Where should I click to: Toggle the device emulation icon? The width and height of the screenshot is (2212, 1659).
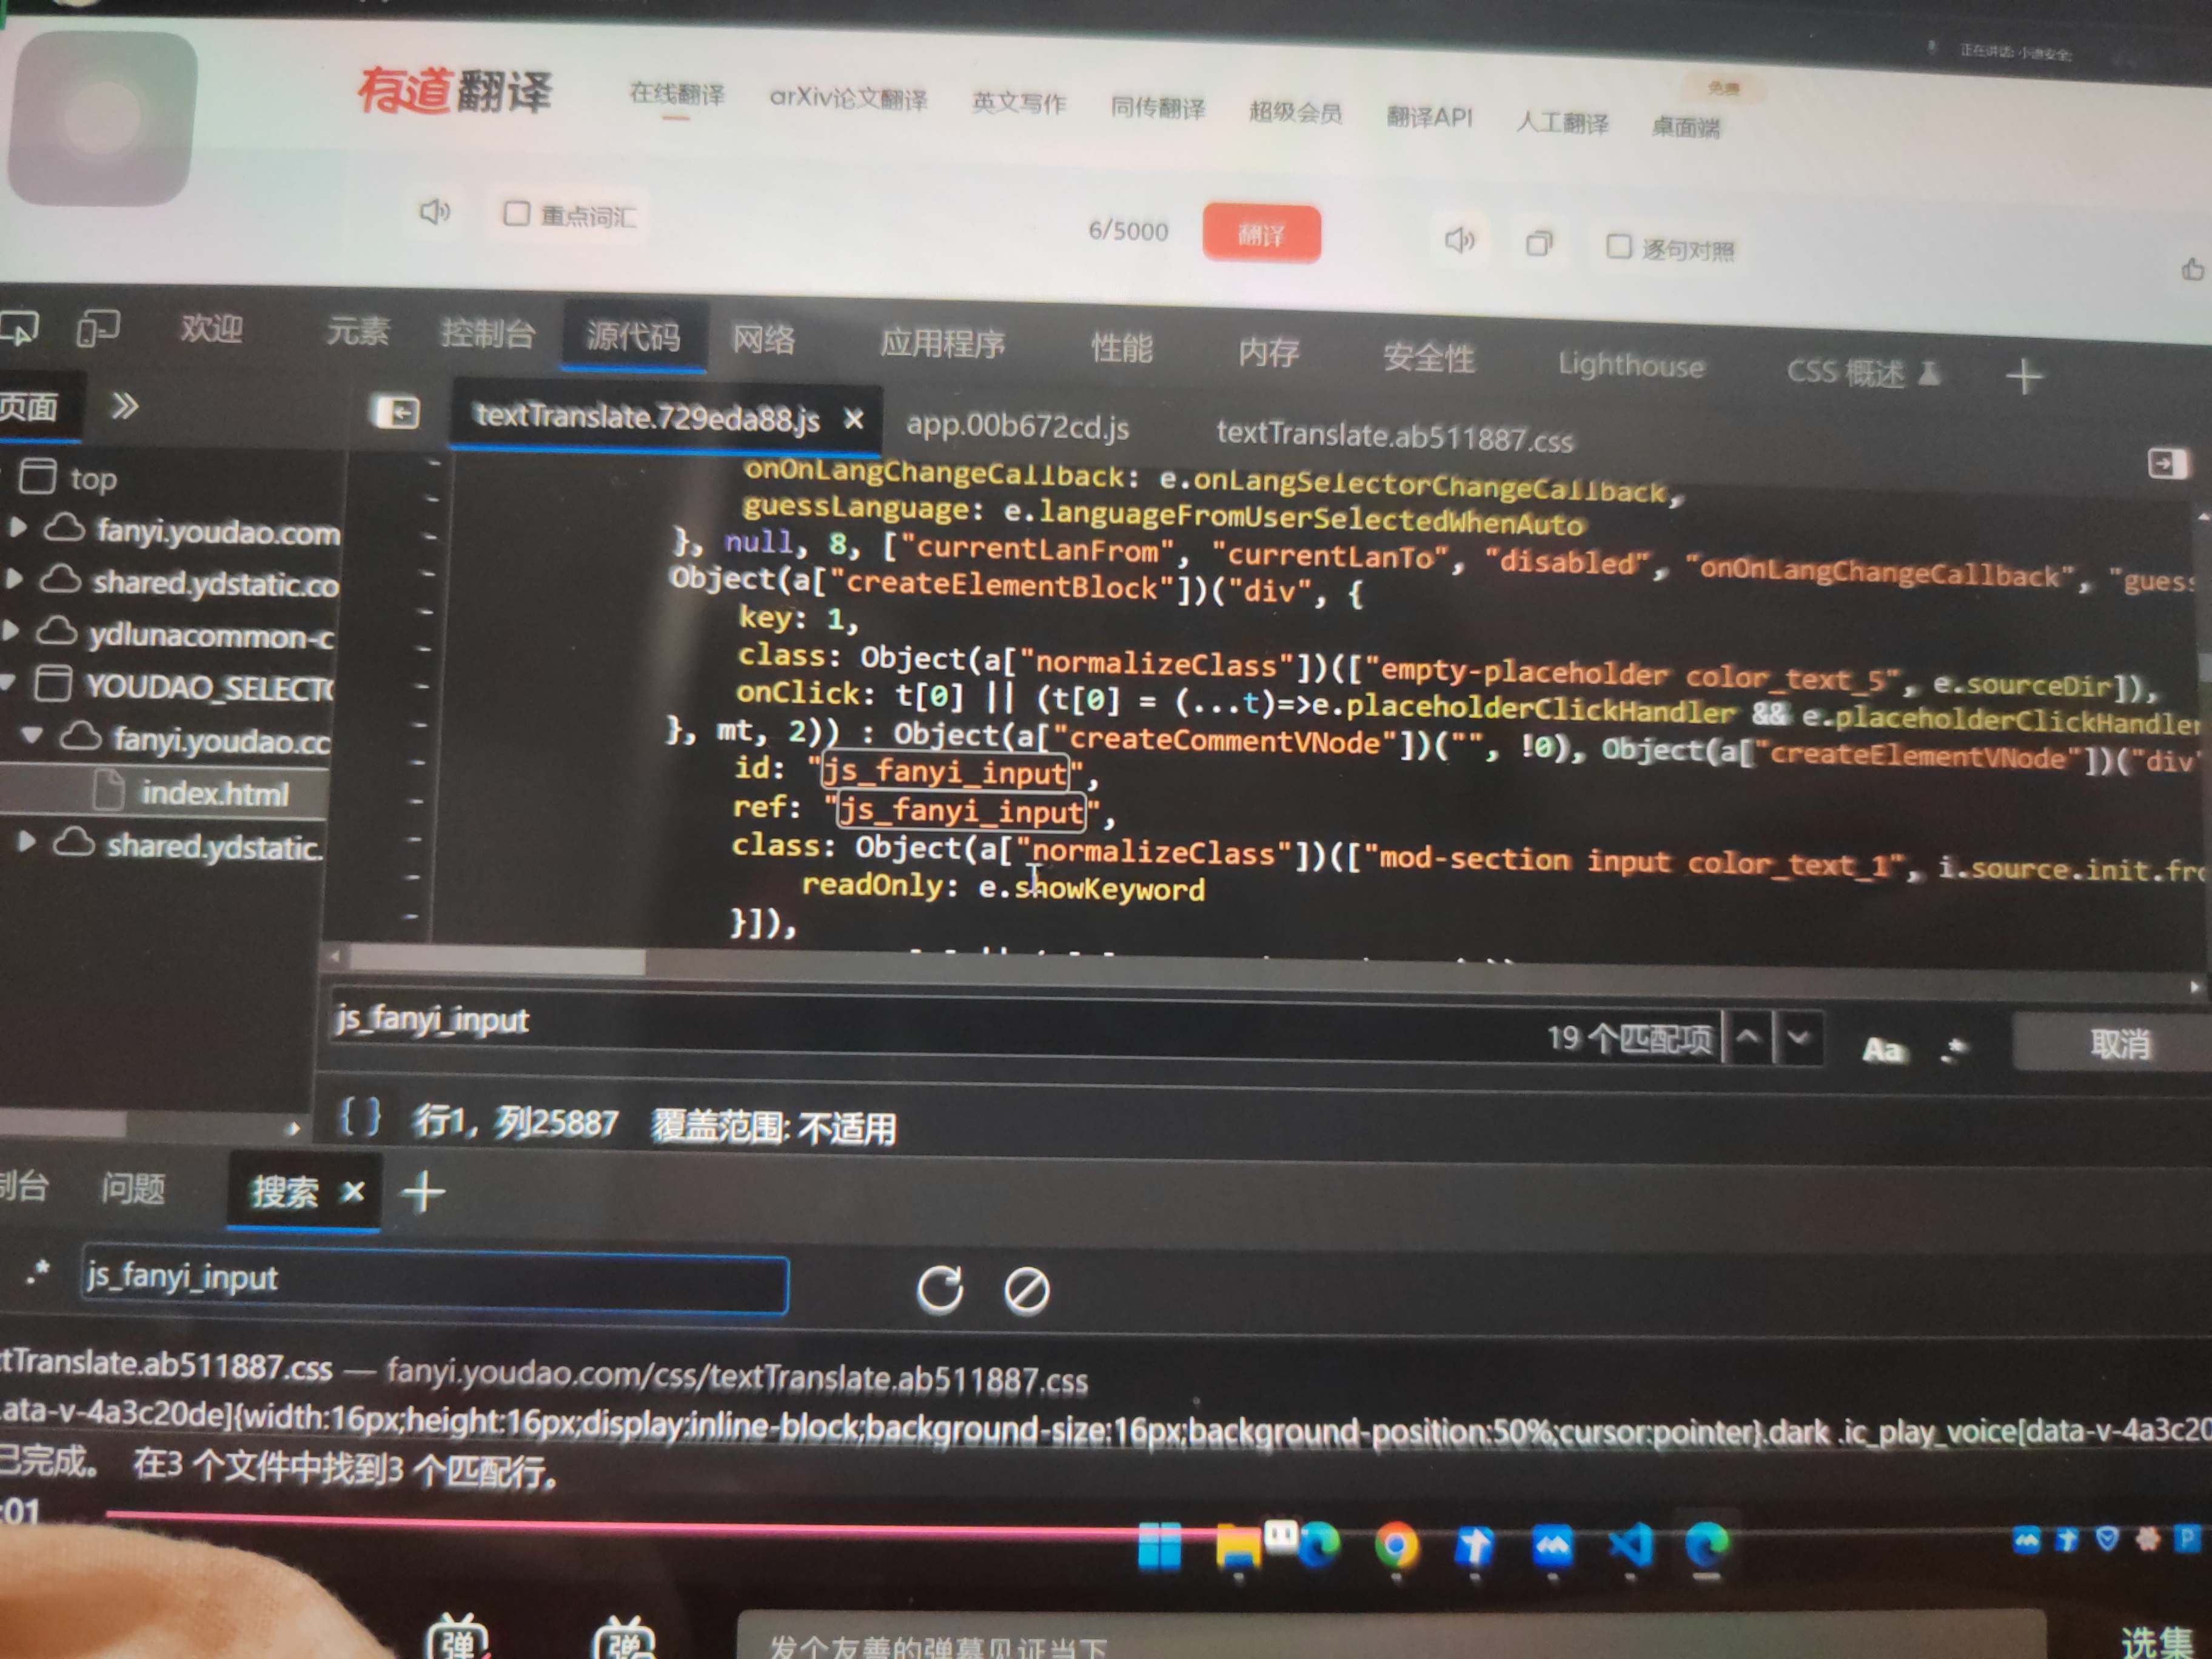coord(98,327)
